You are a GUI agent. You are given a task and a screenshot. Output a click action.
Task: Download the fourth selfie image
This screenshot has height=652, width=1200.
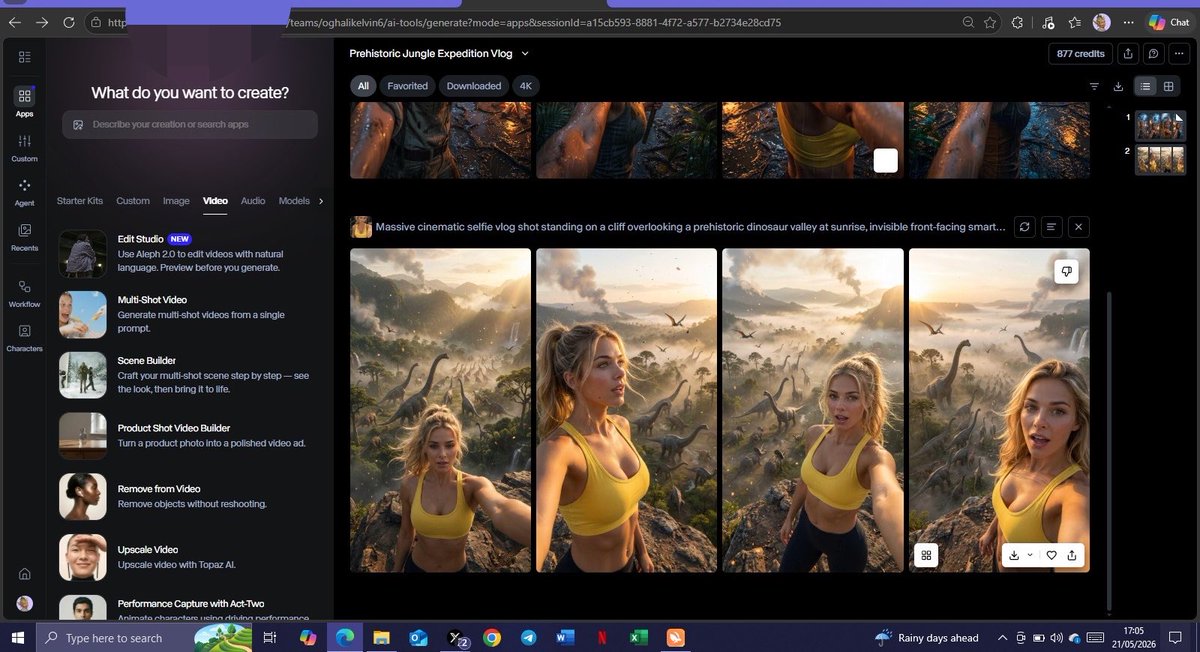click(x=1014, y=556)
